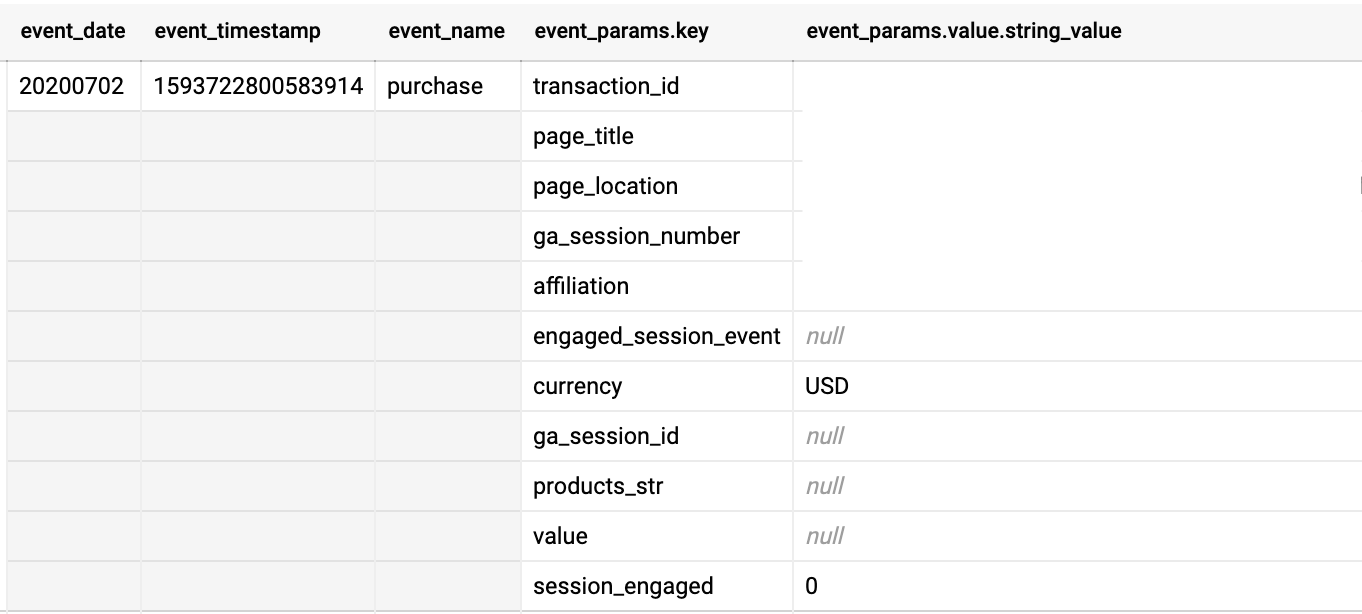Click the value key cell
This screenshot has width=1362, height=614.
coord(657,536)
